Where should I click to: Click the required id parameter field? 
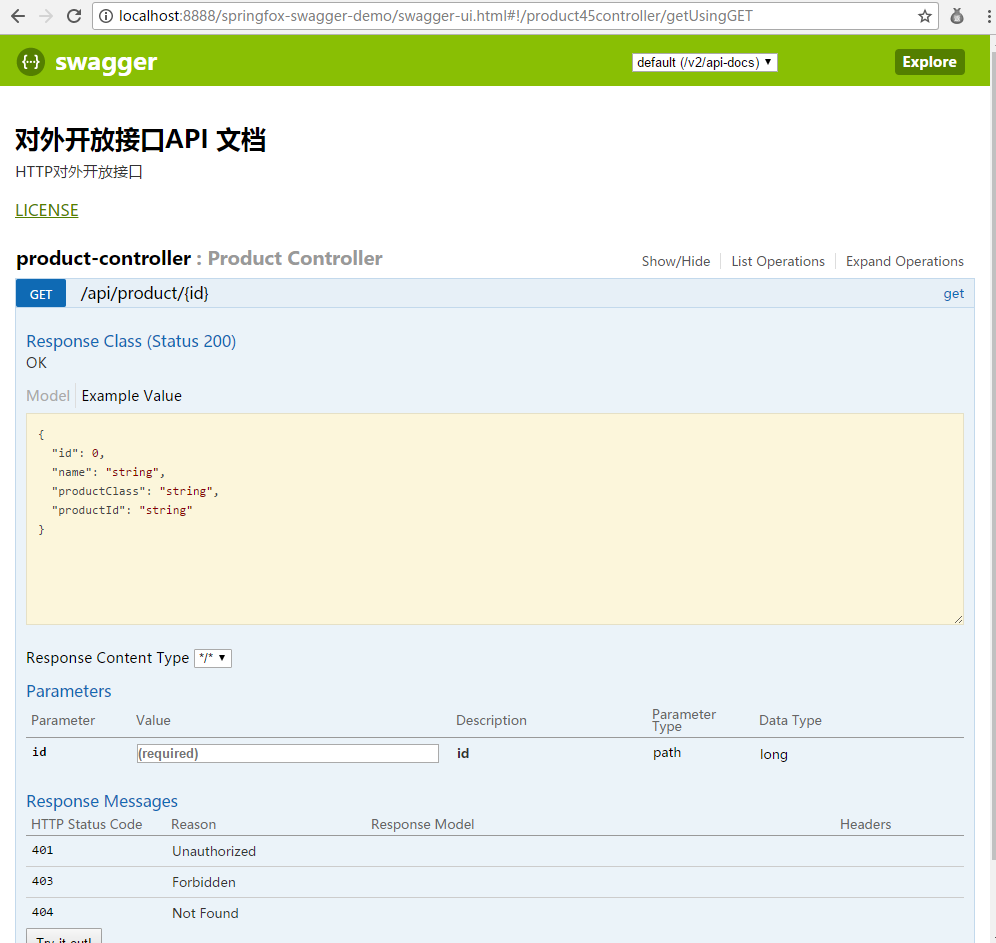pyautogui.click(x=287, y=753)
